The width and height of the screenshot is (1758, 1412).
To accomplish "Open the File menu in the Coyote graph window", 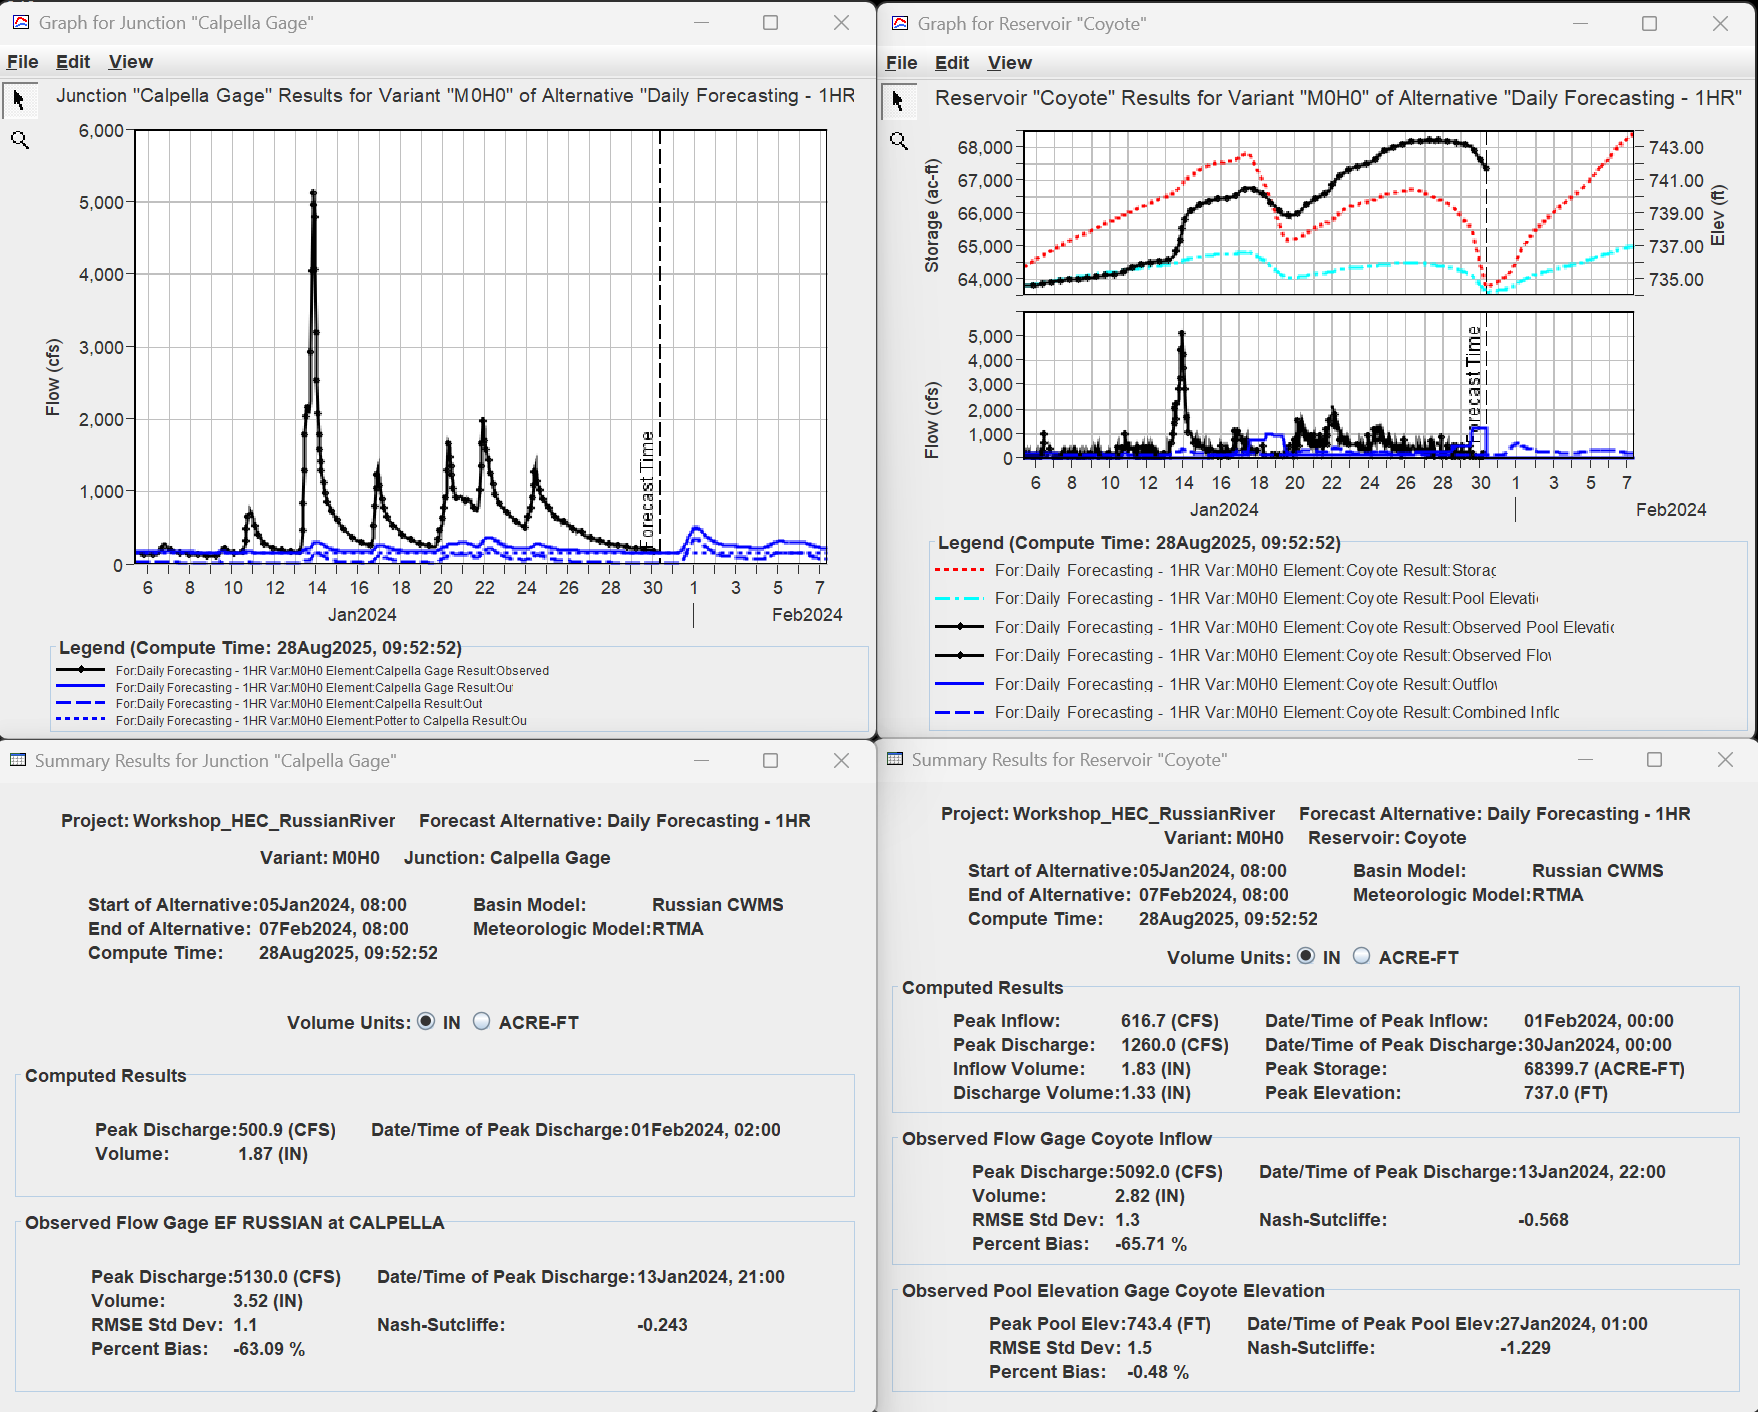I will coord(900,62).
